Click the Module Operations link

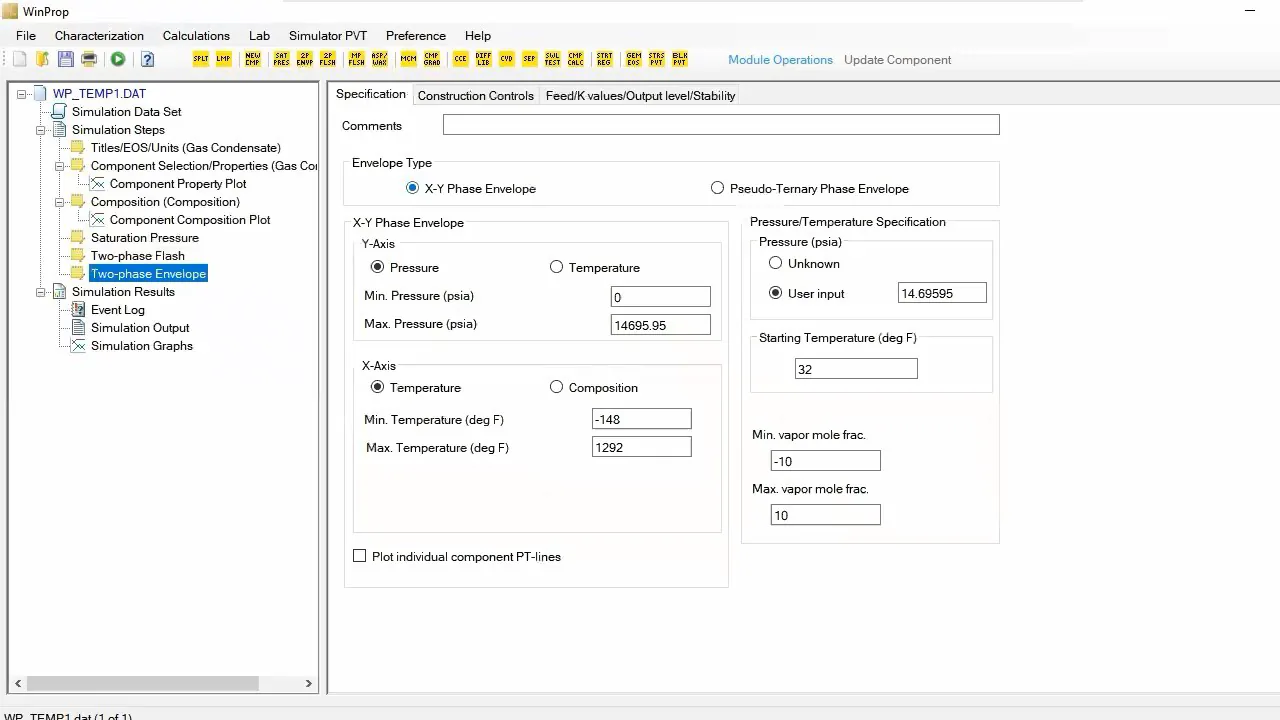tap(780, 60)
